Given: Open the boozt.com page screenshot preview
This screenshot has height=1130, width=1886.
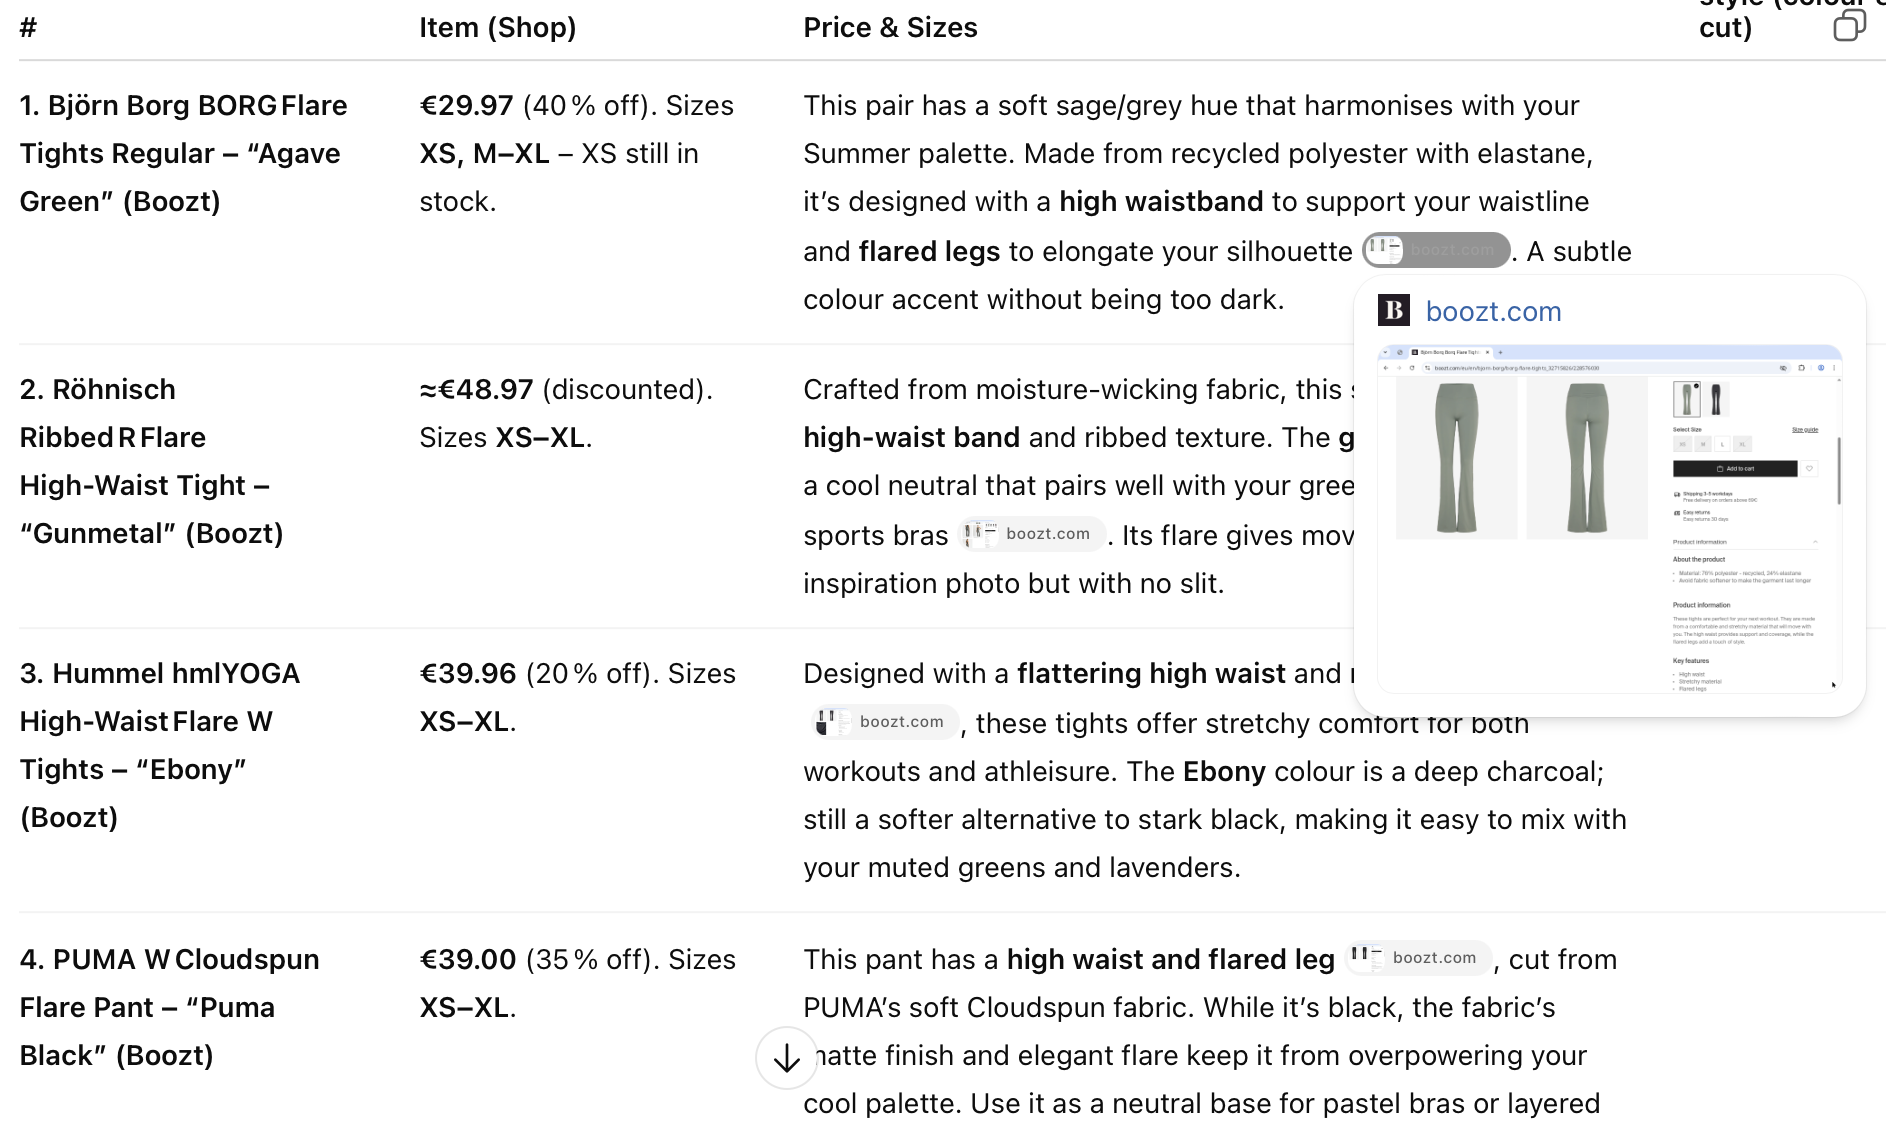Looking at the screenshot, I should point(1610,519).
